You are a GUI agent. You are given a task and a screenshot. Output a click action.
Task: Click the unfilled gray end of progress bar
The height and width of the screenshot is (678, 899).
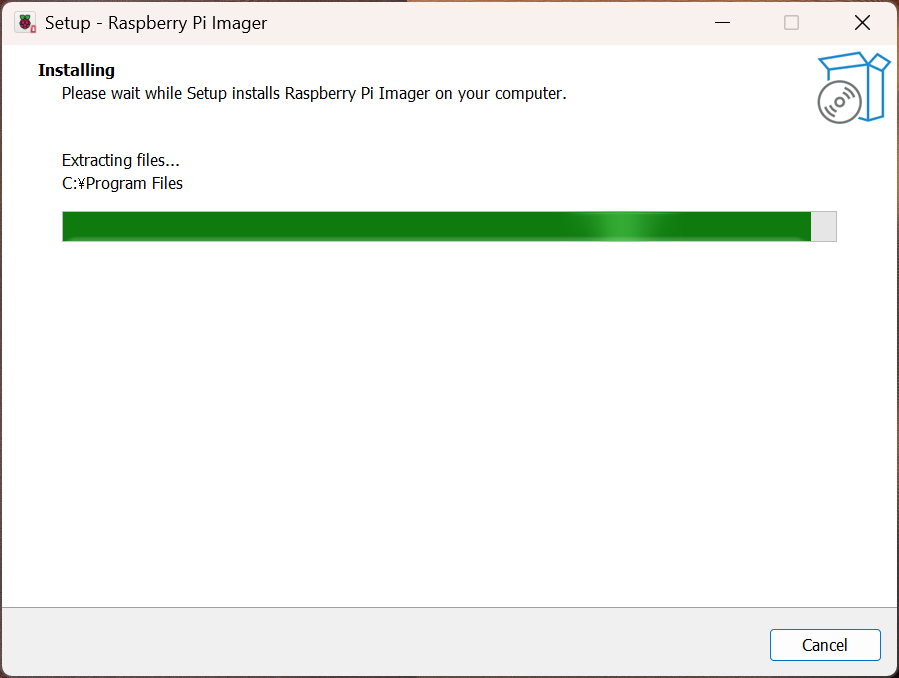(824, 227)
